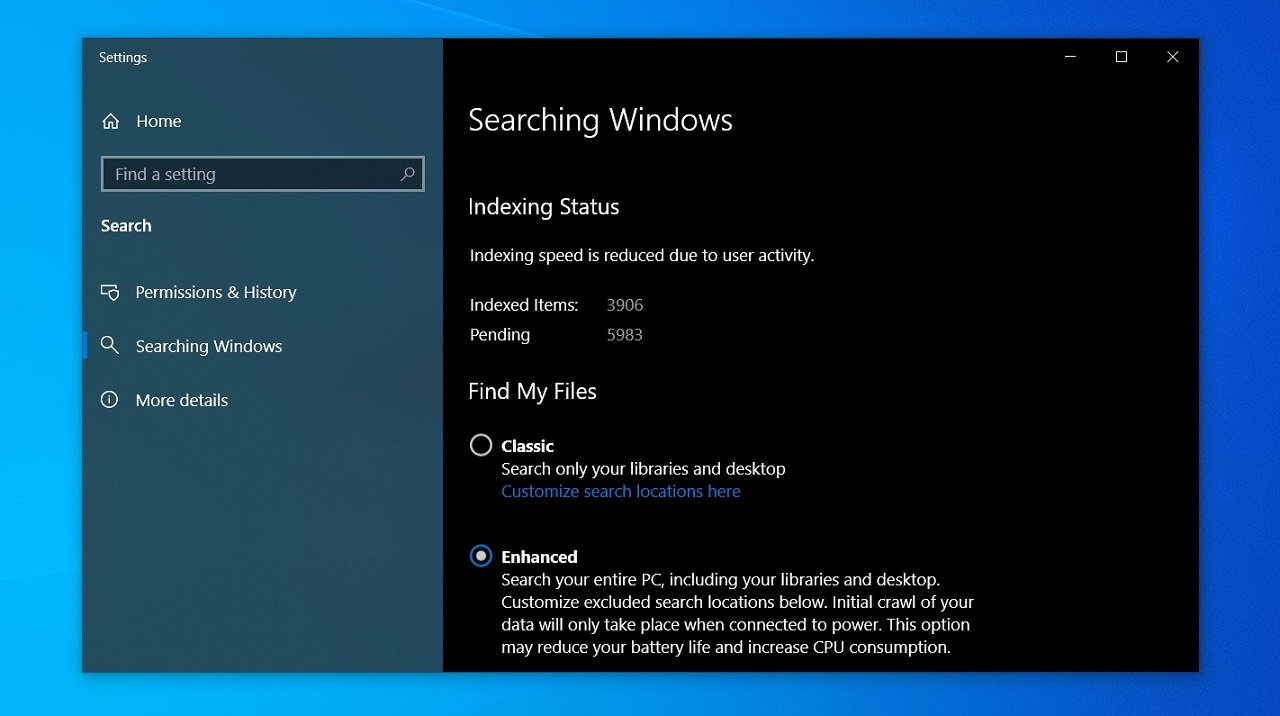Click the indexing speed reduced message
Viewport: 1280px width, 716px height.
(642, 255)
